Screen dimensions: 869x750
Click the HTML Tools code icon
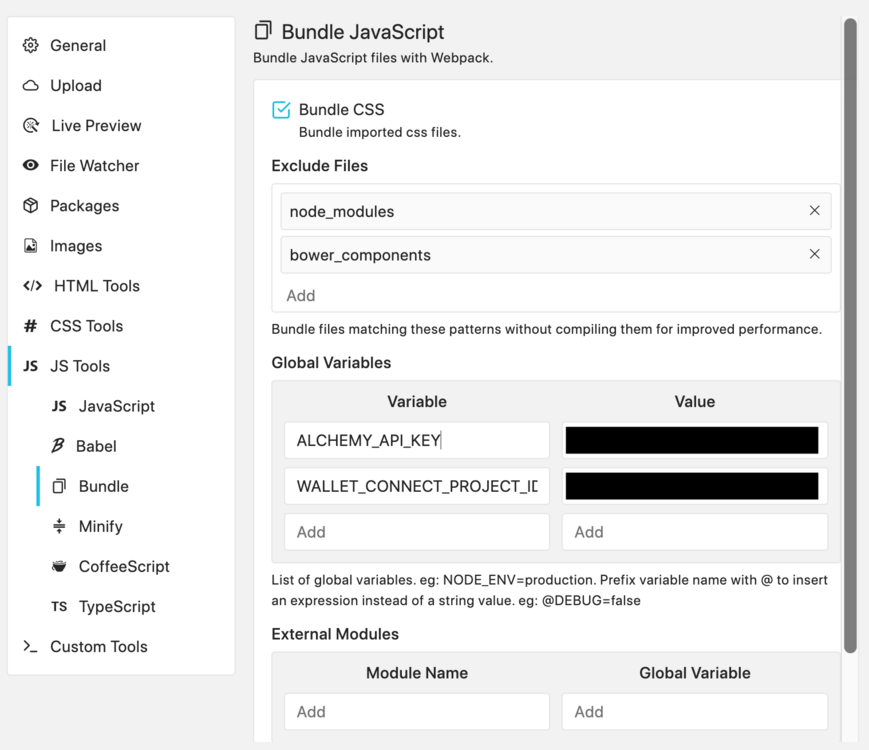(32, 285)
